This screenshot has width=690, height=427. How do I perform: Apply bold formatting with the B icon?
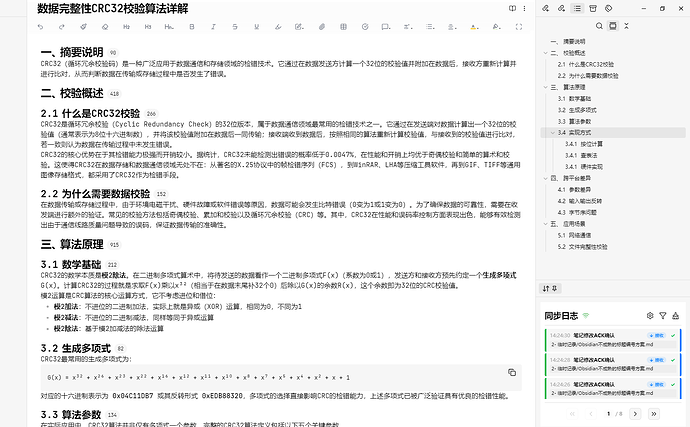[192, 27]
